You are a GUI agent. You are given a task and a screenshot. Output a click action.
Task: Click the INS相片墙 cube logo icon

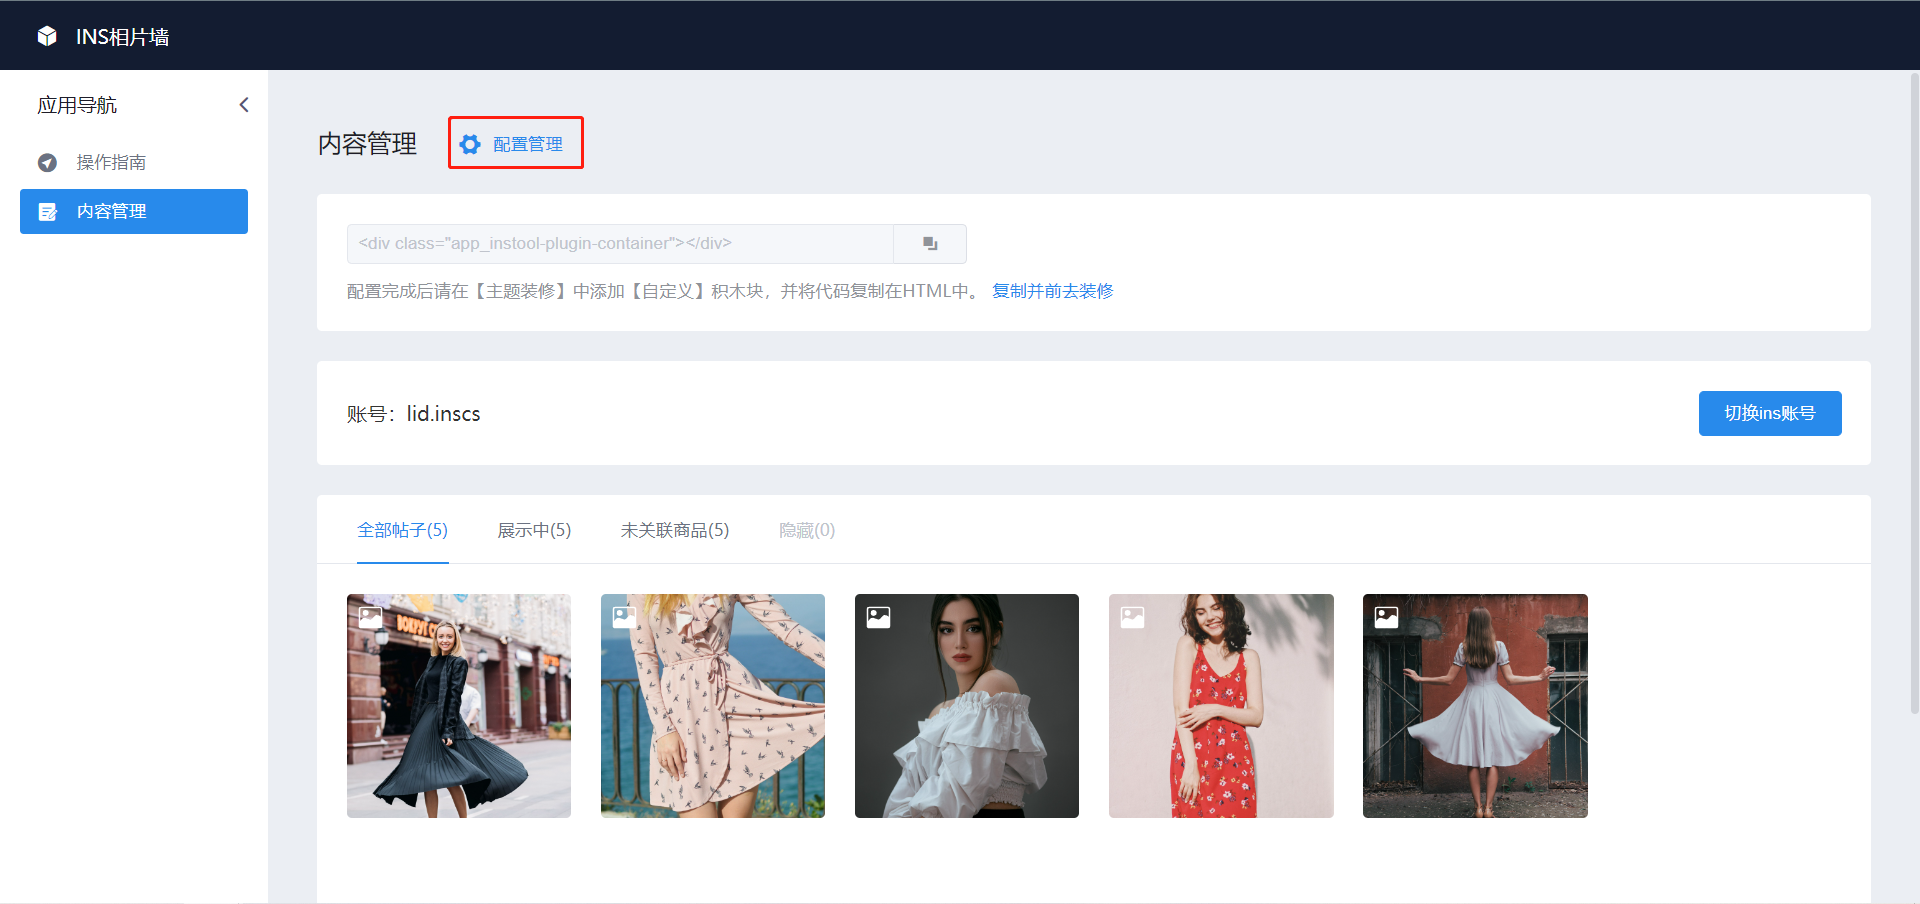pyautogui.click(x=47, y=36)
